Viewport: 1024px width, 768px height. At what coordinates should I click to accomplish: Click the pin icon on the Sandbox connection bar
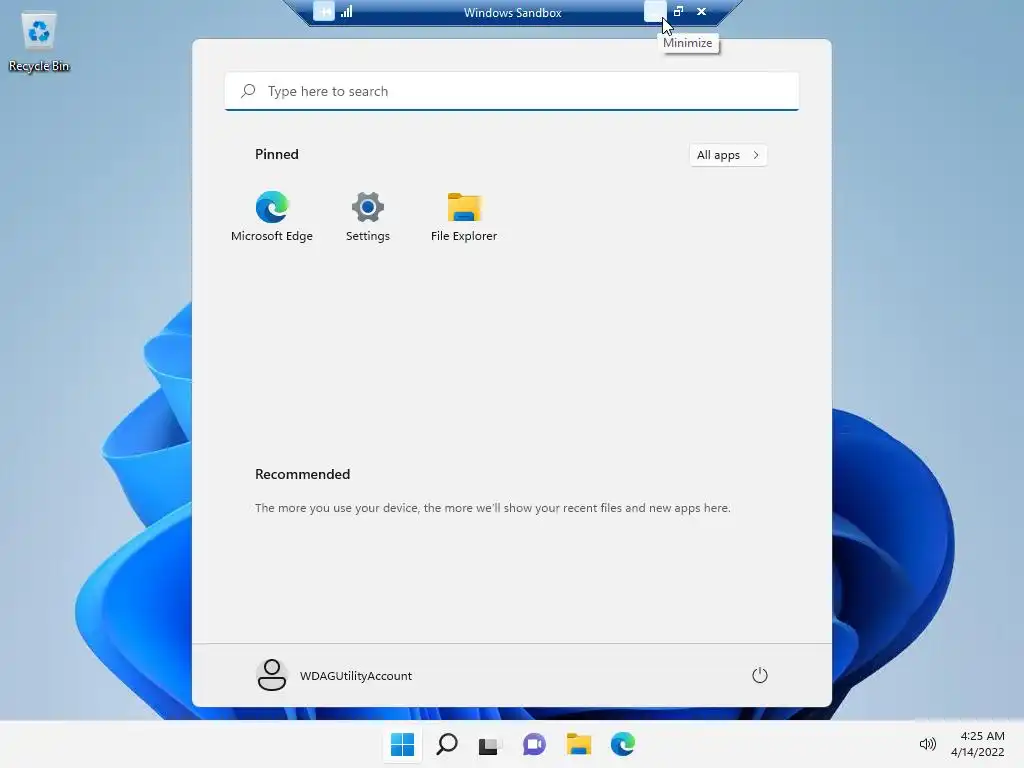(x=324, y=12)
